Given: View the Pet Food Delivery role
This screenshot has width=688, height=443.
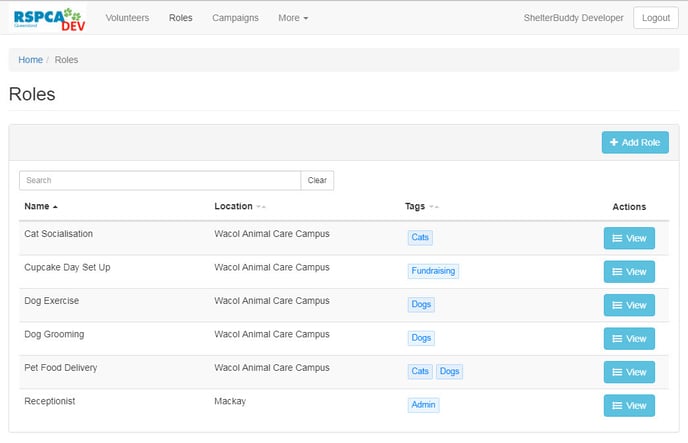Looking at the screenshot, I should tap(629, 372).
